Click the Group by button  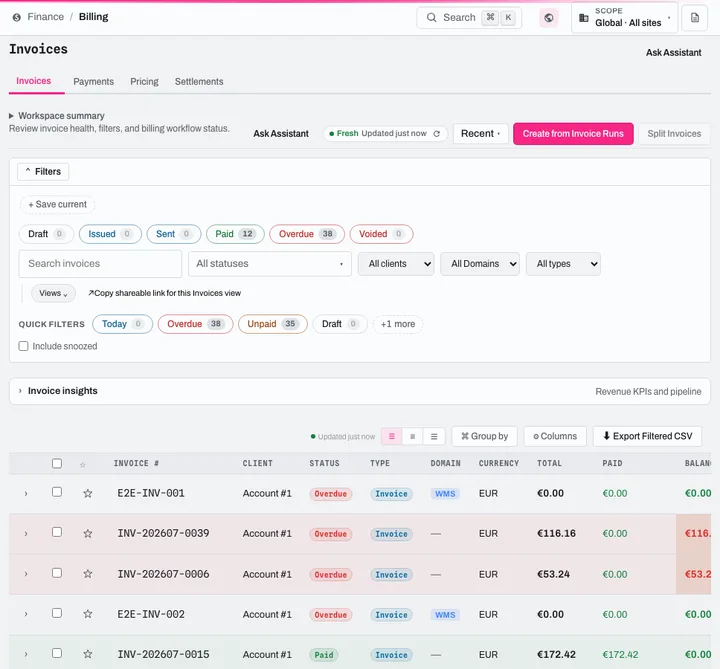(x=484, y=436)
